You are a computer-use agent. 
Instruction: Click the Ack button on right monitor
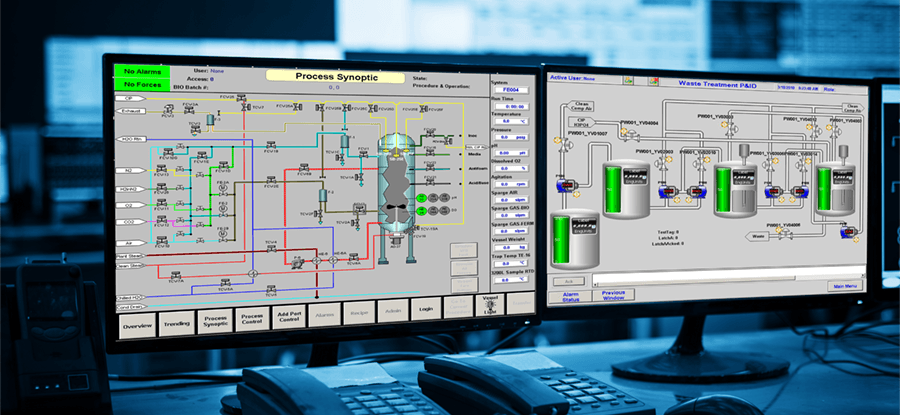[x=569, y=281]
